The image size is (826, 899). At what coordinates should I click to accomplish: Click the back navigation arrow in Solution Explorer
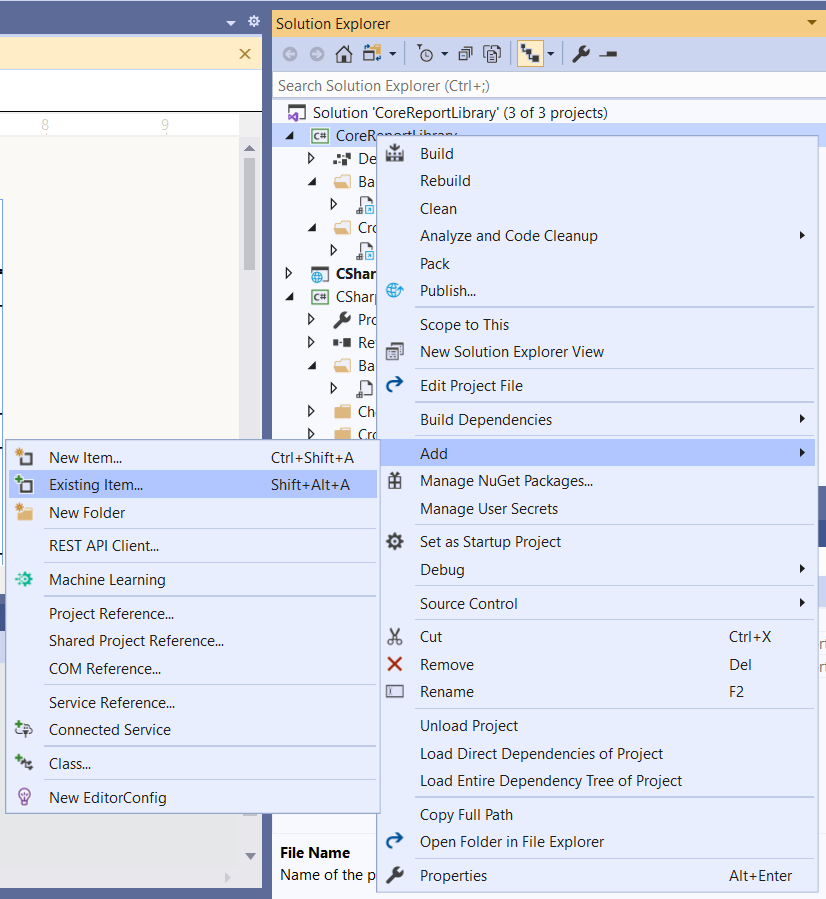point(290,53)
